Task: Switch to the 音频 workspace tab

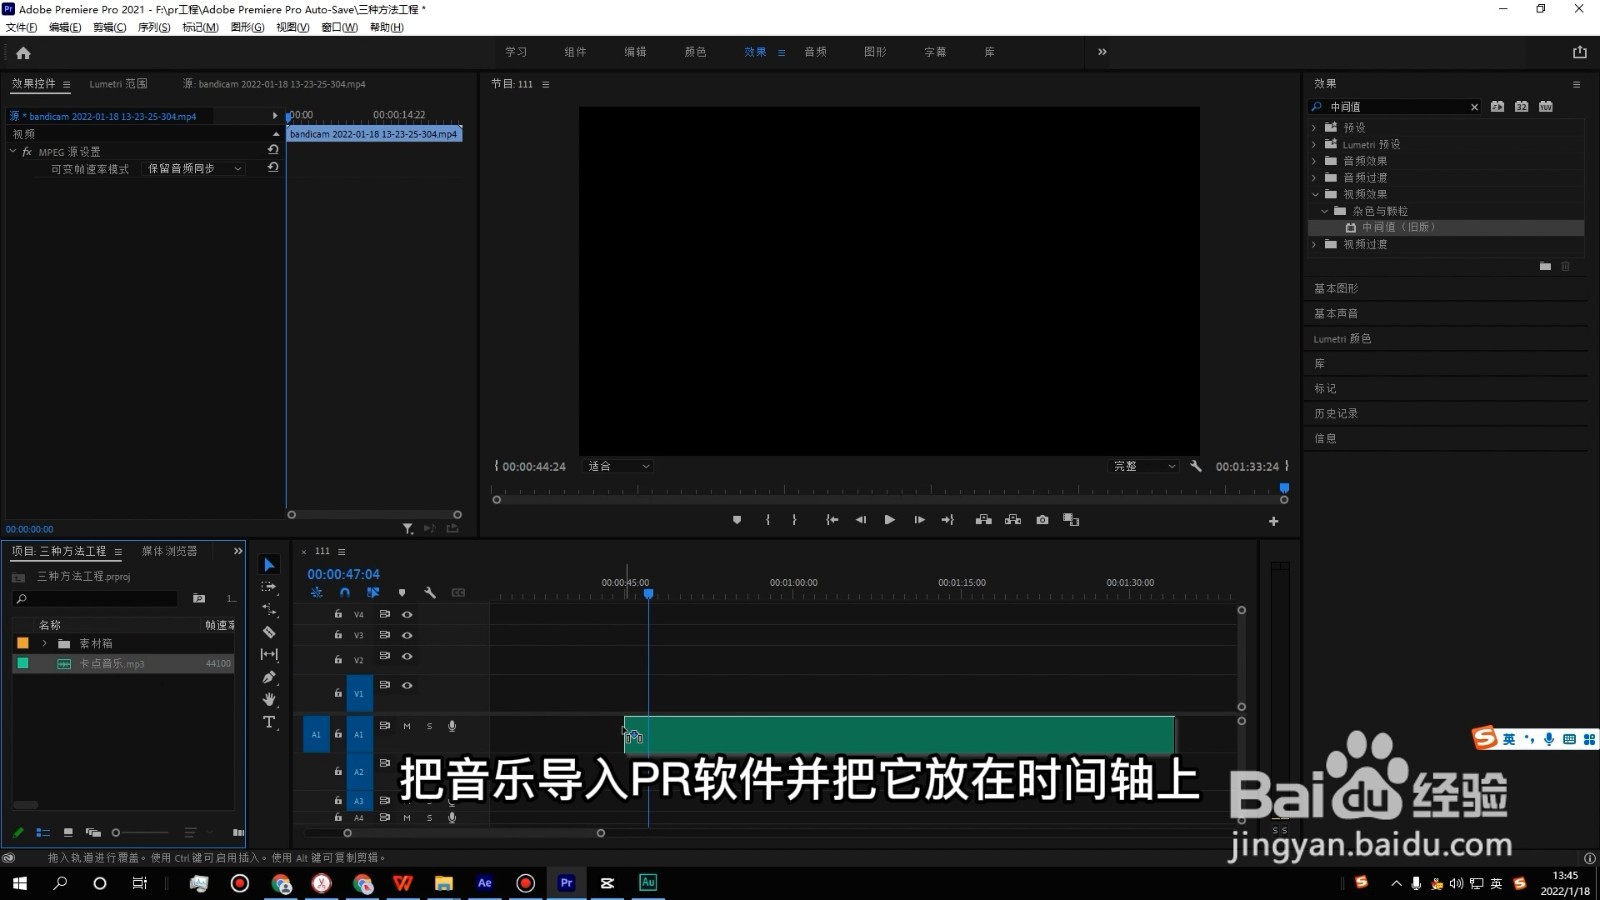Action: click(815, 51)
